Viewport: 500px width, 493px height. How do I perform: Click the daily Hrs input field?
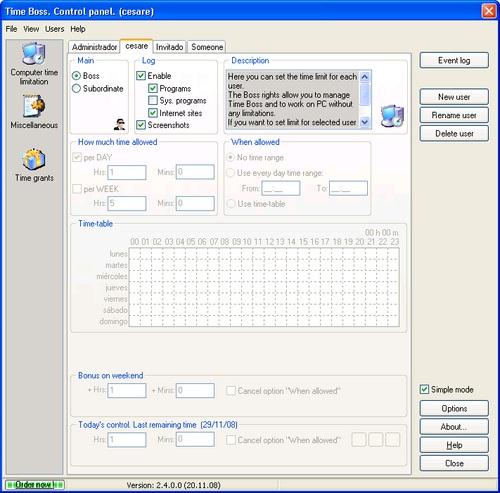[x=127, y=172]
